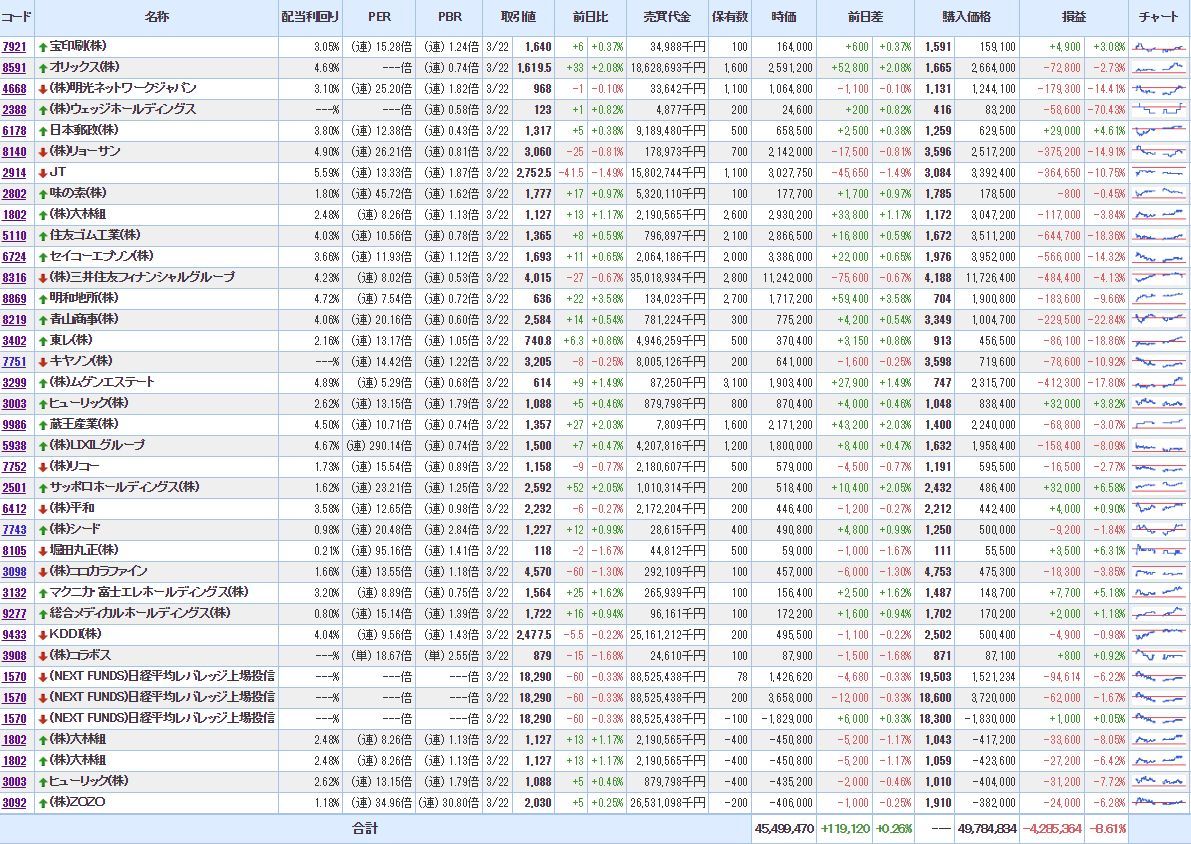Image resolution: width=1191 pixels, height=844 pixels.
Task: Open the mini chart in the セイコーエプソン row
Action: [1159, 256]
